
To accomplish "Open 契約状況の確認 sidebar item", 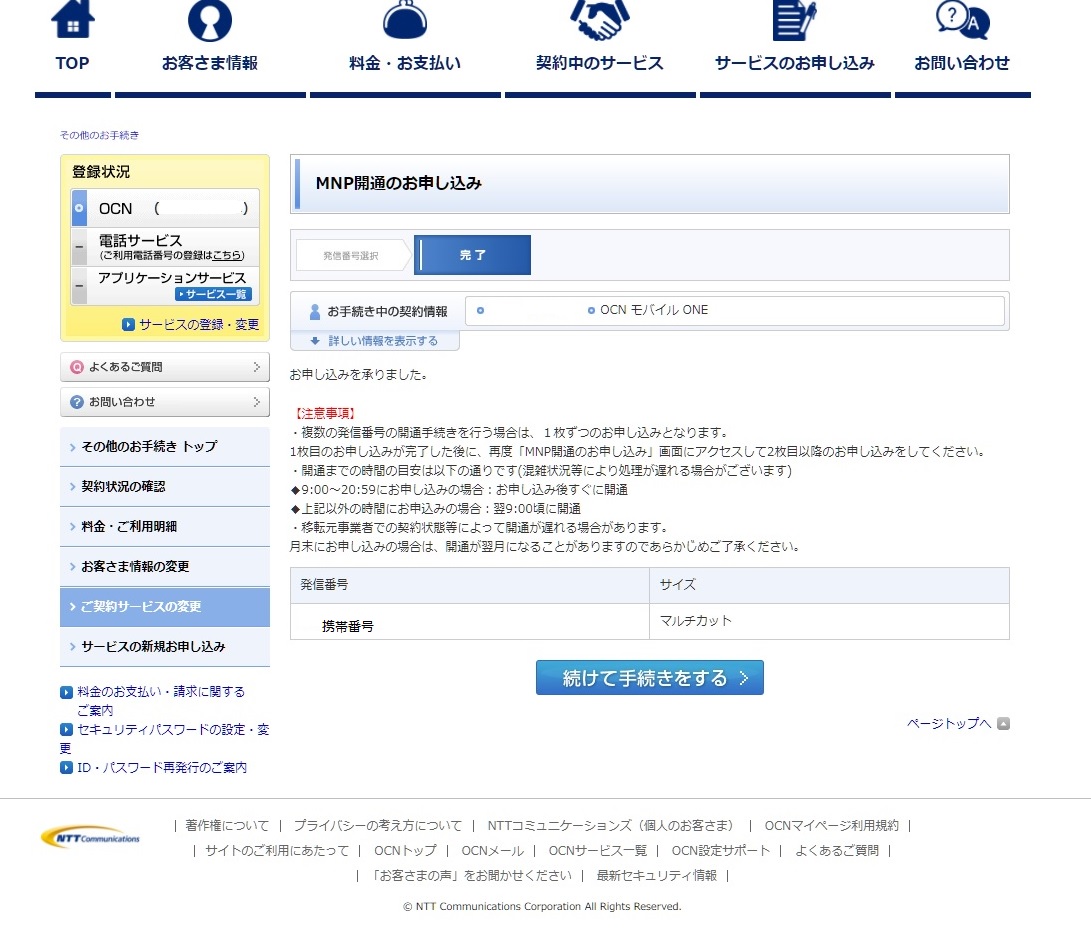I will coord(165,486).
